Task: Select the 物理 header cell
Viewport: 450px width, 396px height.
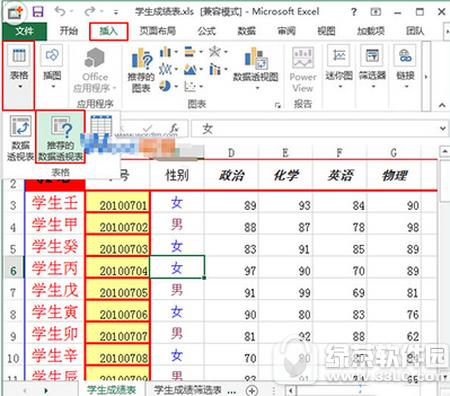Action: coord(394,175)
